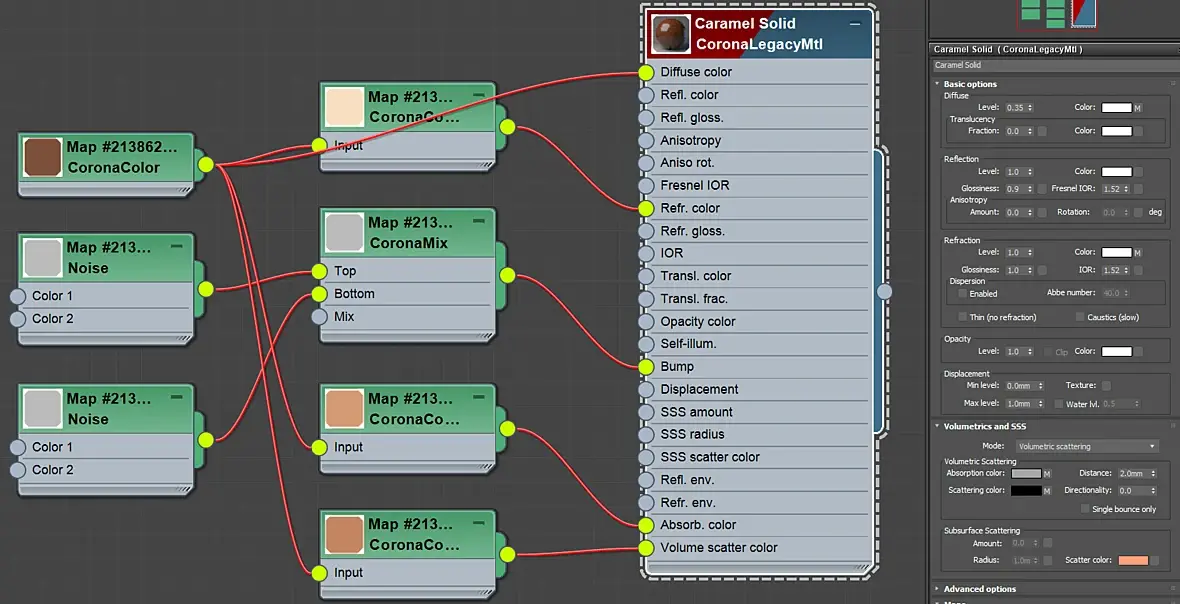The image size is (1180, 604).
Task: Click the Reflection Glossiness spinner arrows
Action: click(x=1029, y=189)
